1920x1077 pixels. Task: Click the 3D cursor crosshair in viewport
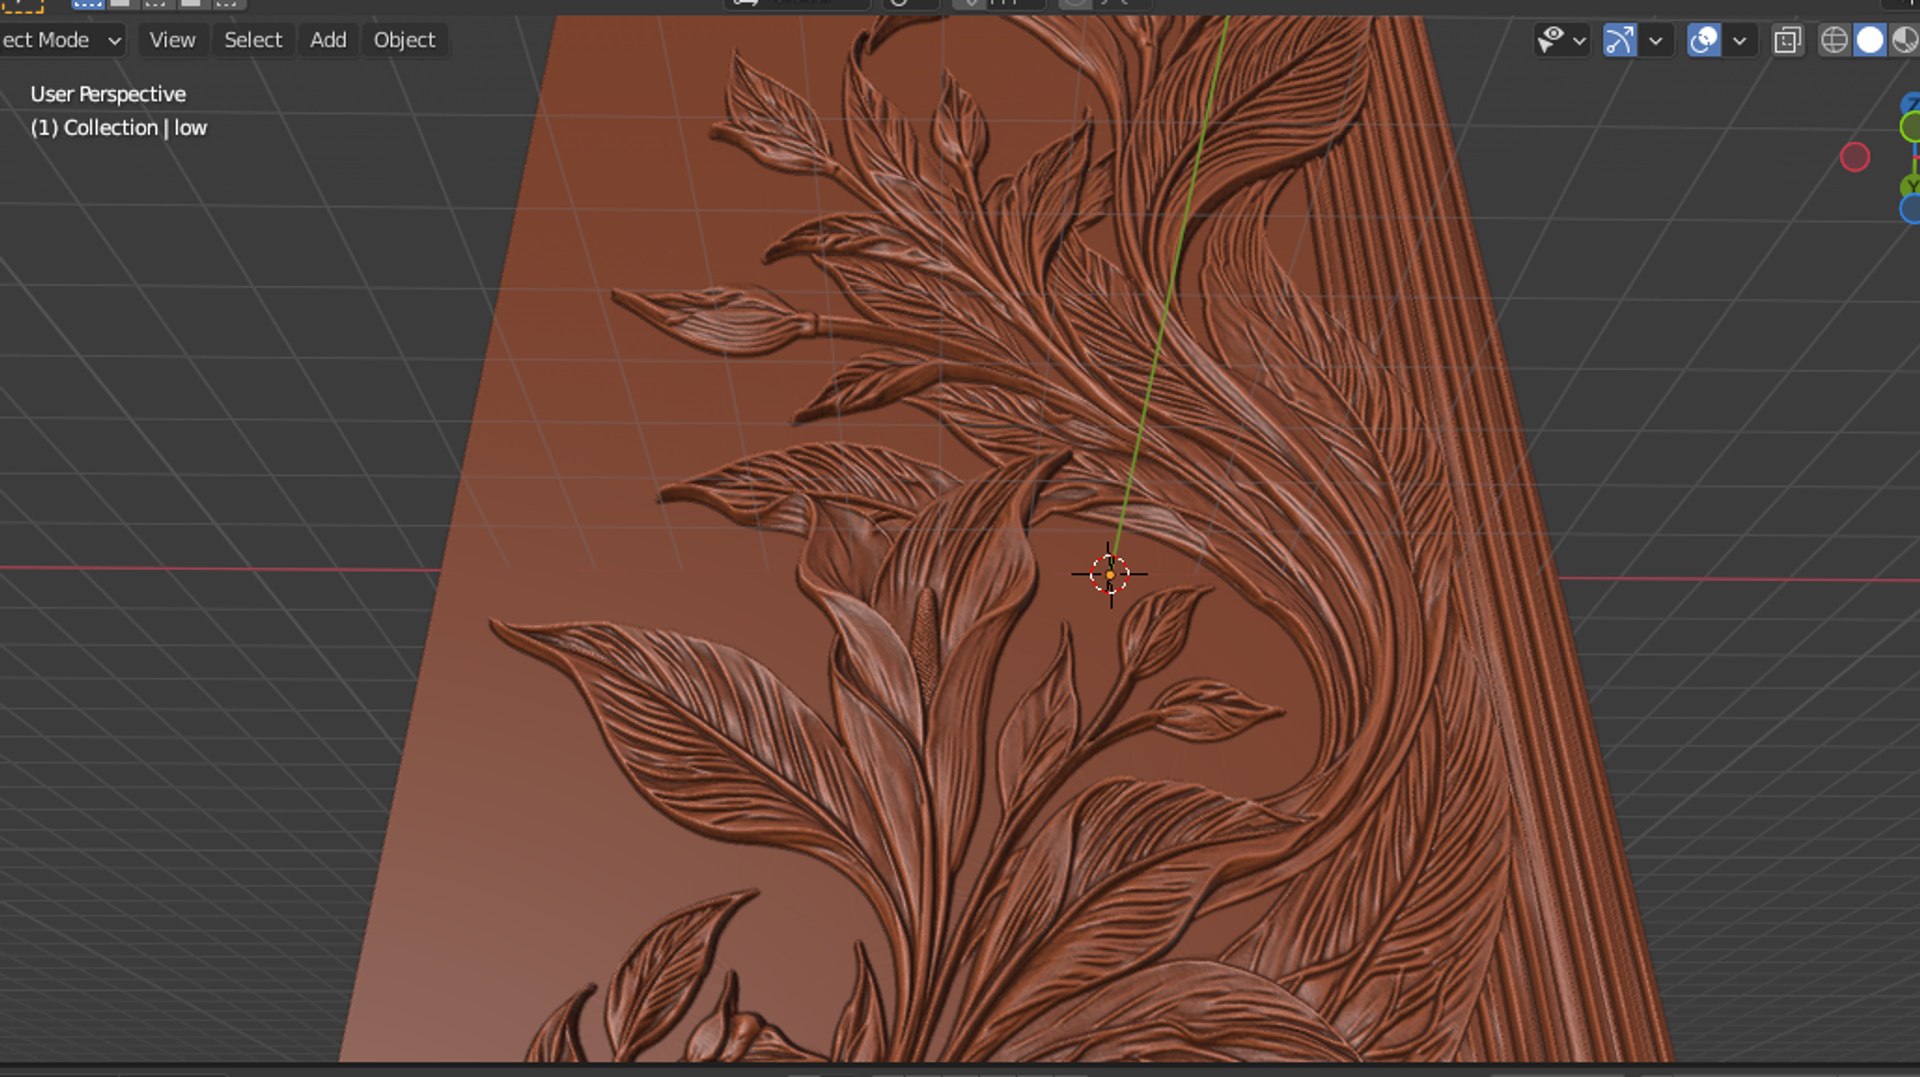tap(1110, 575)
